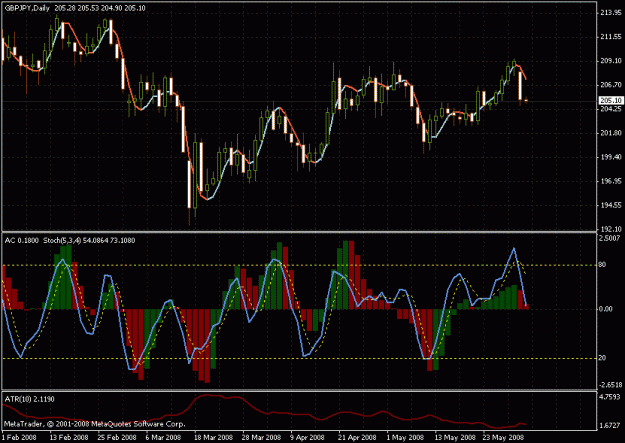
Task: Select the -2.6518 oscillator scale value
Action: click(610, 385)
